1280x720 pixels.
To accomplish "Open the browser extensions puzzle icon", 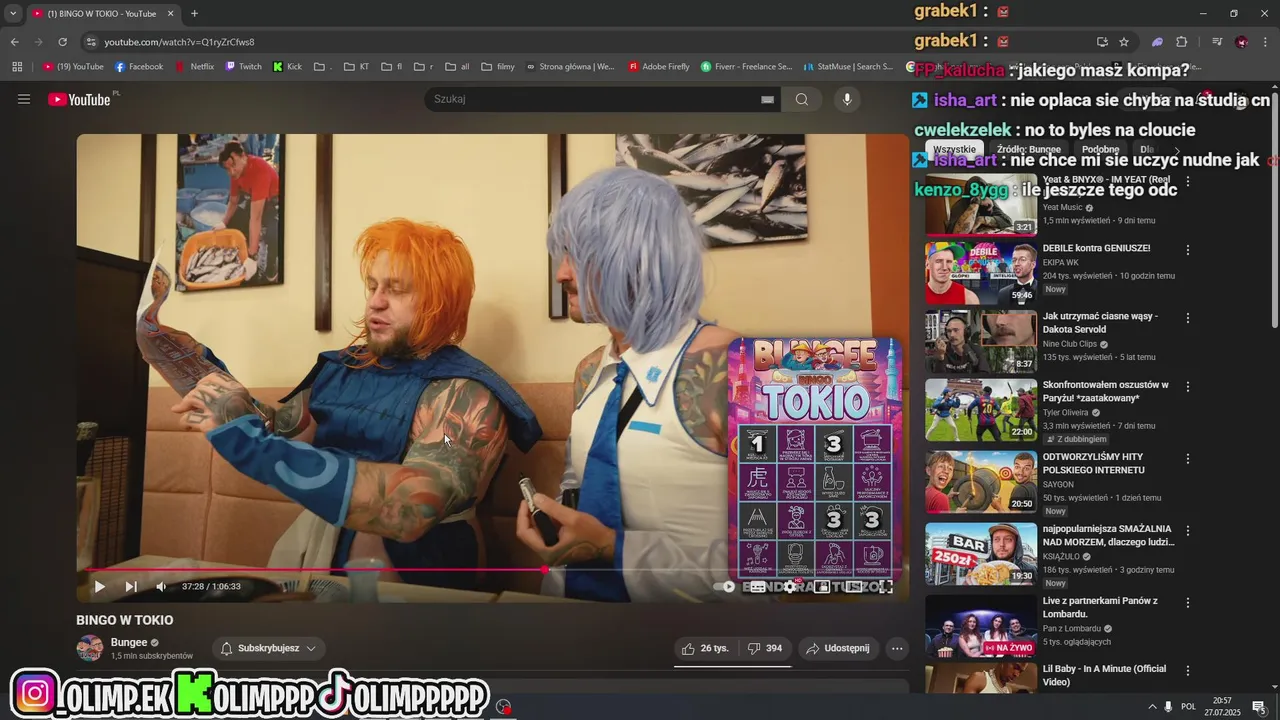I will point(1181,42).
